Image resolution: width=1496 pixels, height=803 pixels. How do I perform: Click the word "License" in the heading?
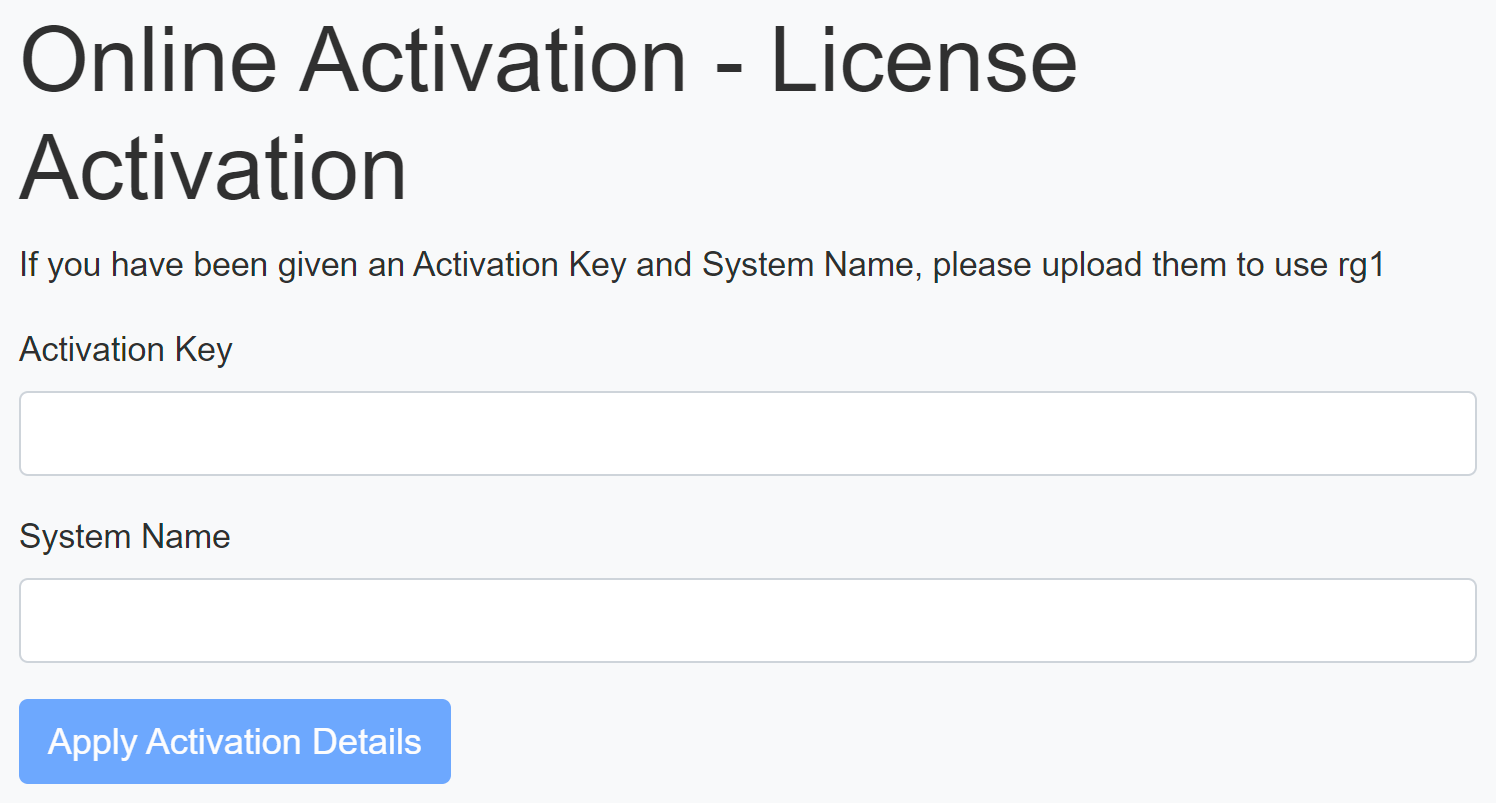point(923,60)
